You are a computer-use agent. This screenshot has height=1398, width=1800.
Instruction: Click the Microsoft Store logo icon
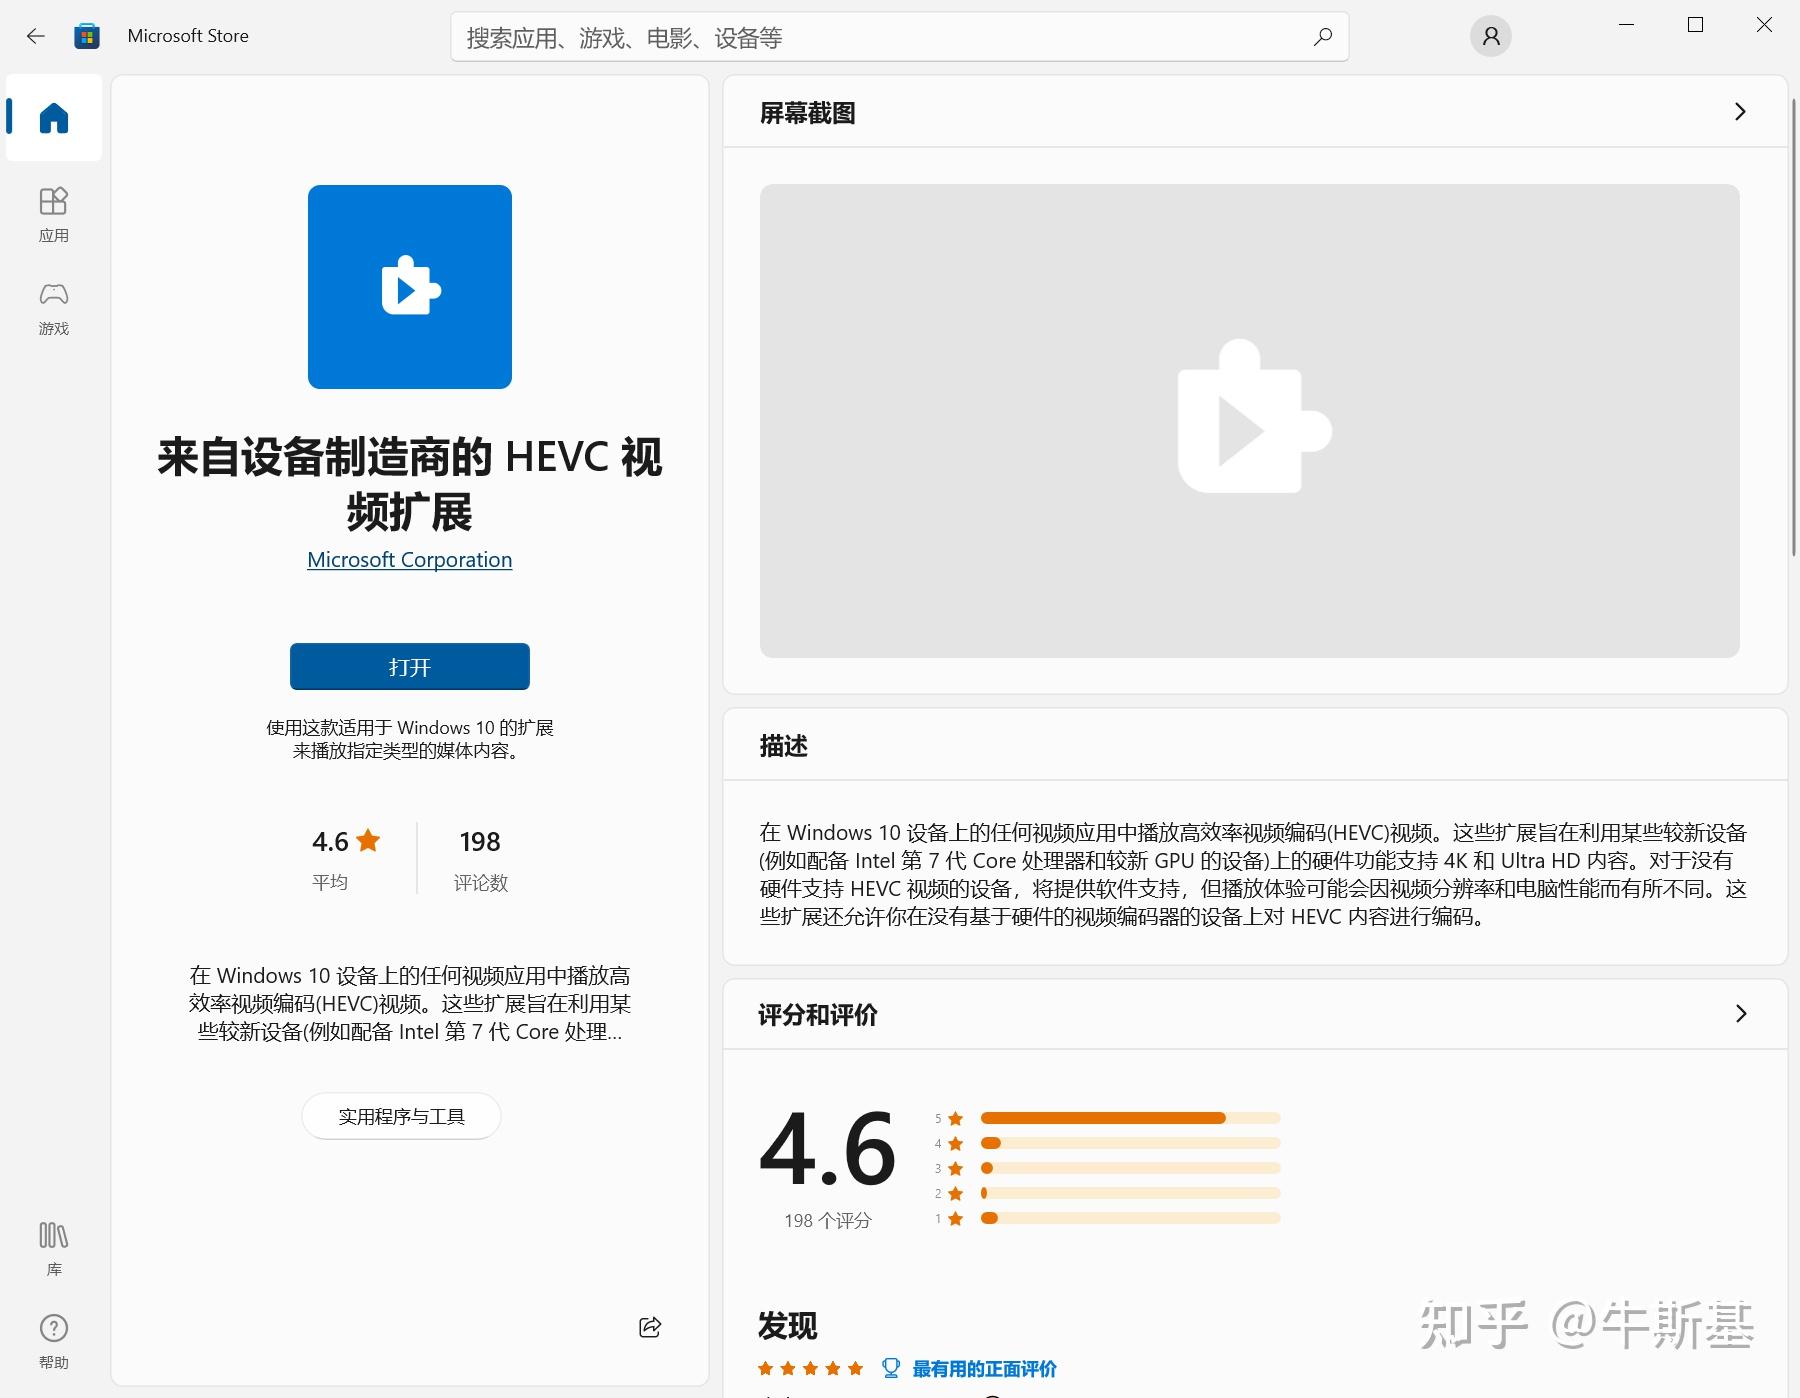pos(87,36)
